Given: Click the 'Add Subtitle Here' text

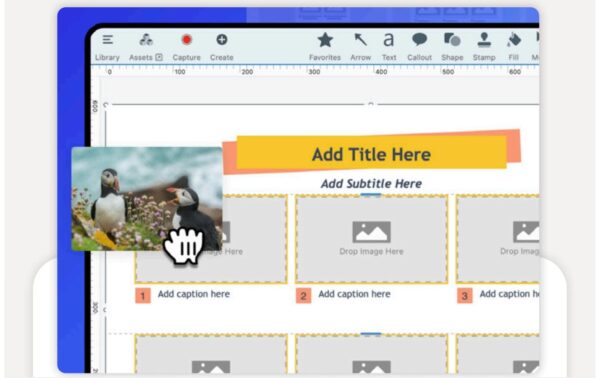Looking at the screenshot, I should (371, 184).
